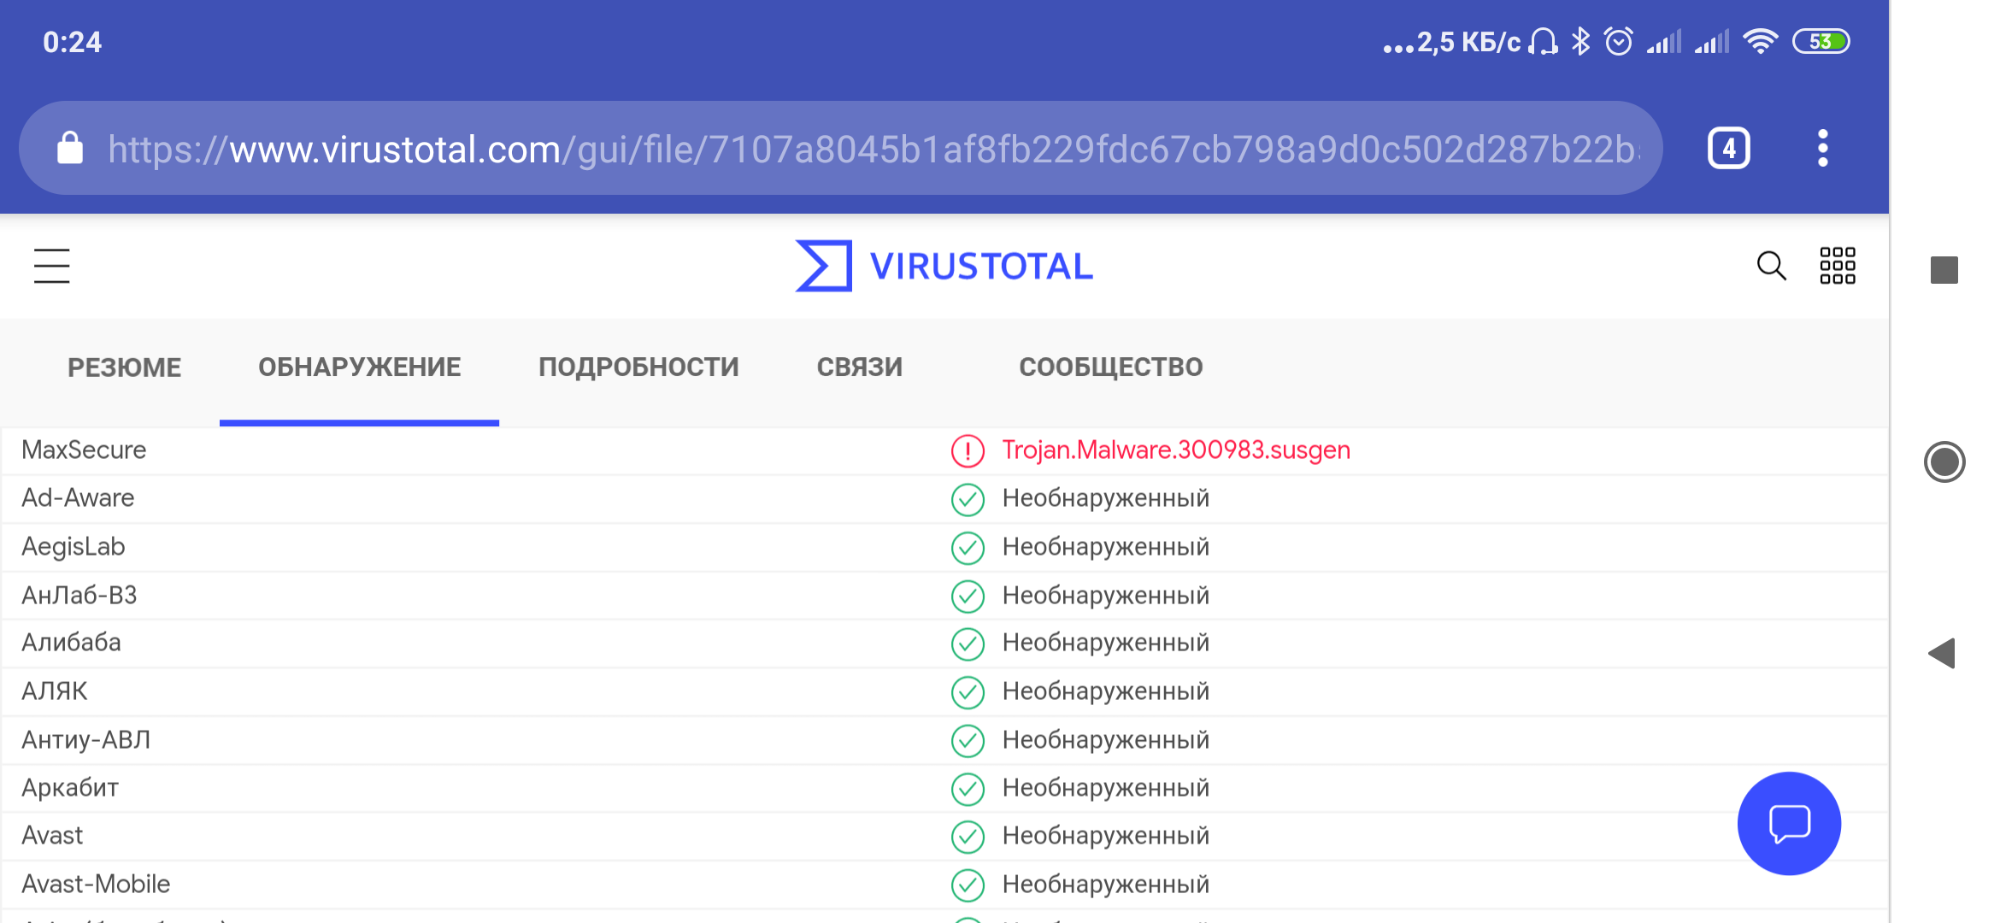Viewport: 2000px width, 923px height.
Task: Tap the Android square recents button
Action: click(x=1944, y=270)
